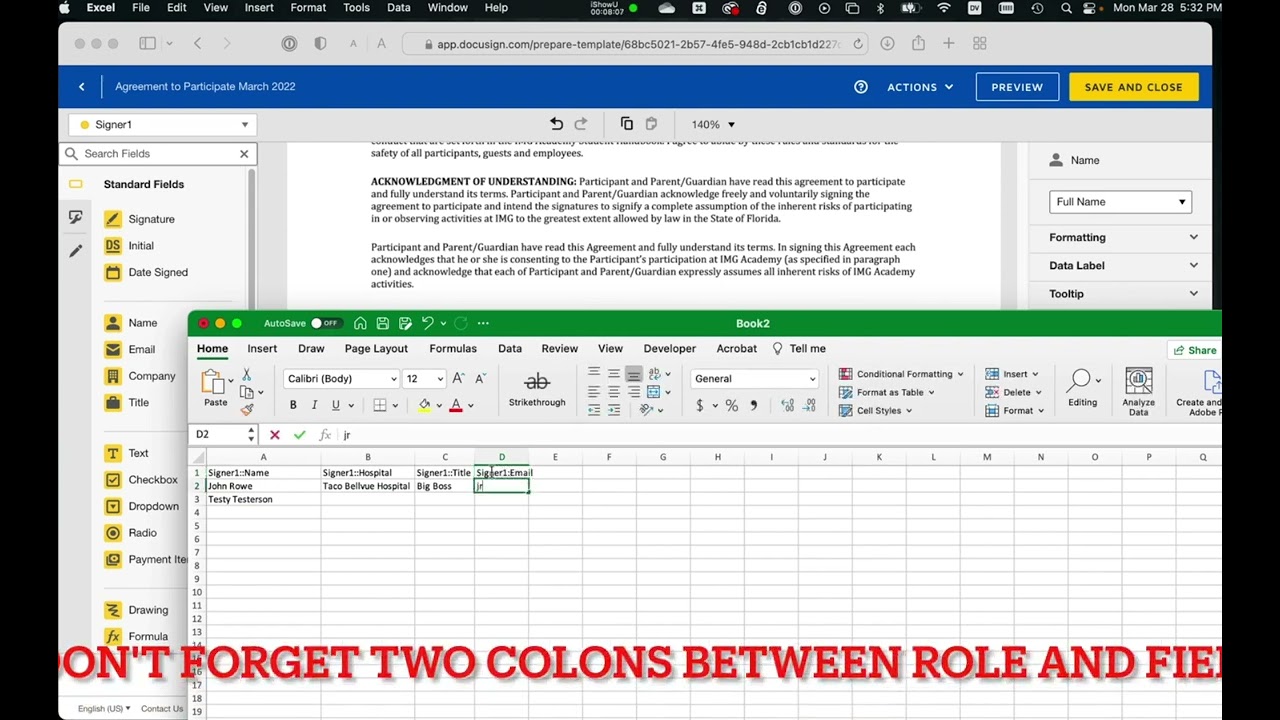Viewport: 1280px width, 720px height.
Task: Expand the Formatting section
Action: coord(1120,237)
